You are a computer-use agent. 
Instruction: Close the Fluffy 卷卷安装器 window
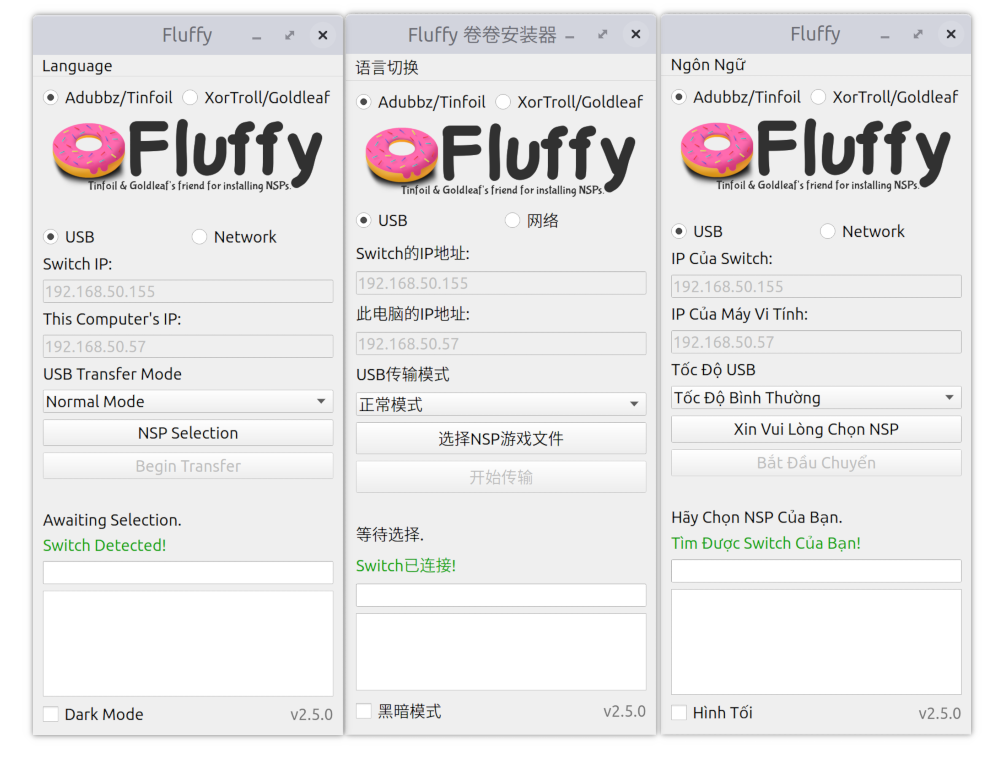pyautogui.click(x=636, y=34)
